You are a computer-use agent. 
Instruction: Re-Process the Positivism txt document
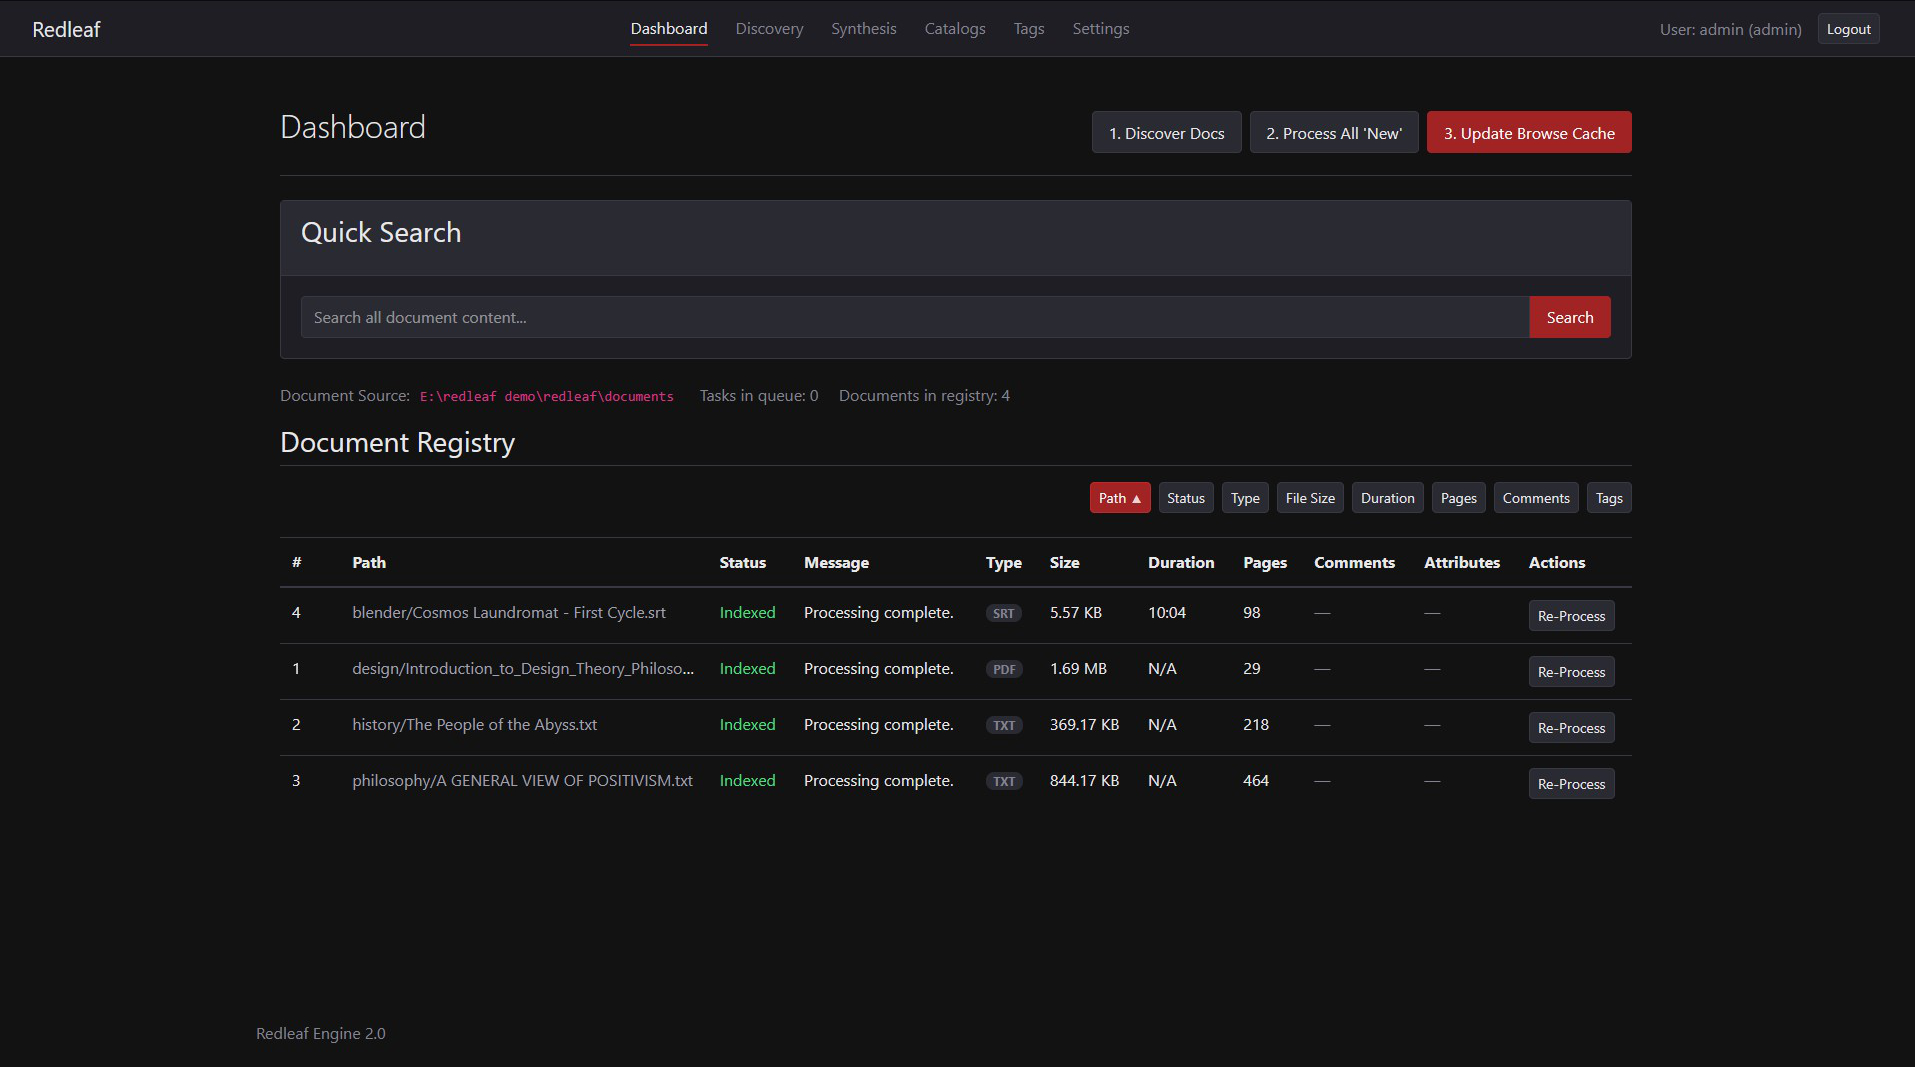[1570, 784]
